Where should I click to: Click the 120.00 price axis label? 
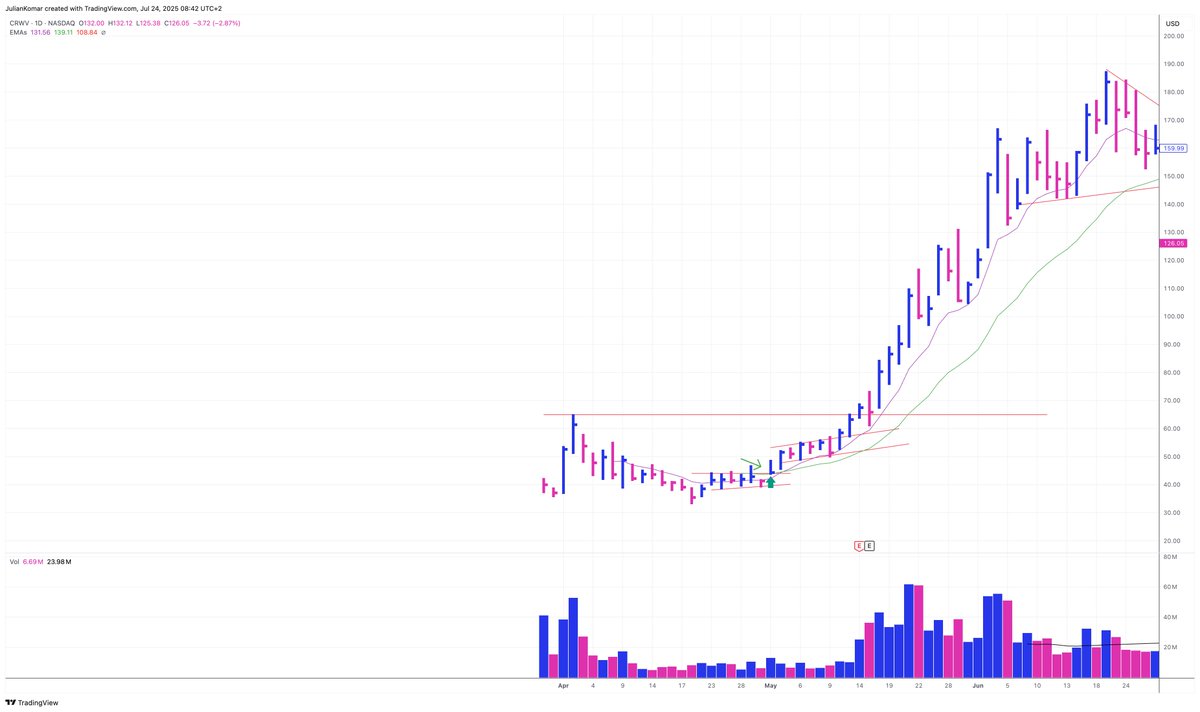tap(1174, 260)
